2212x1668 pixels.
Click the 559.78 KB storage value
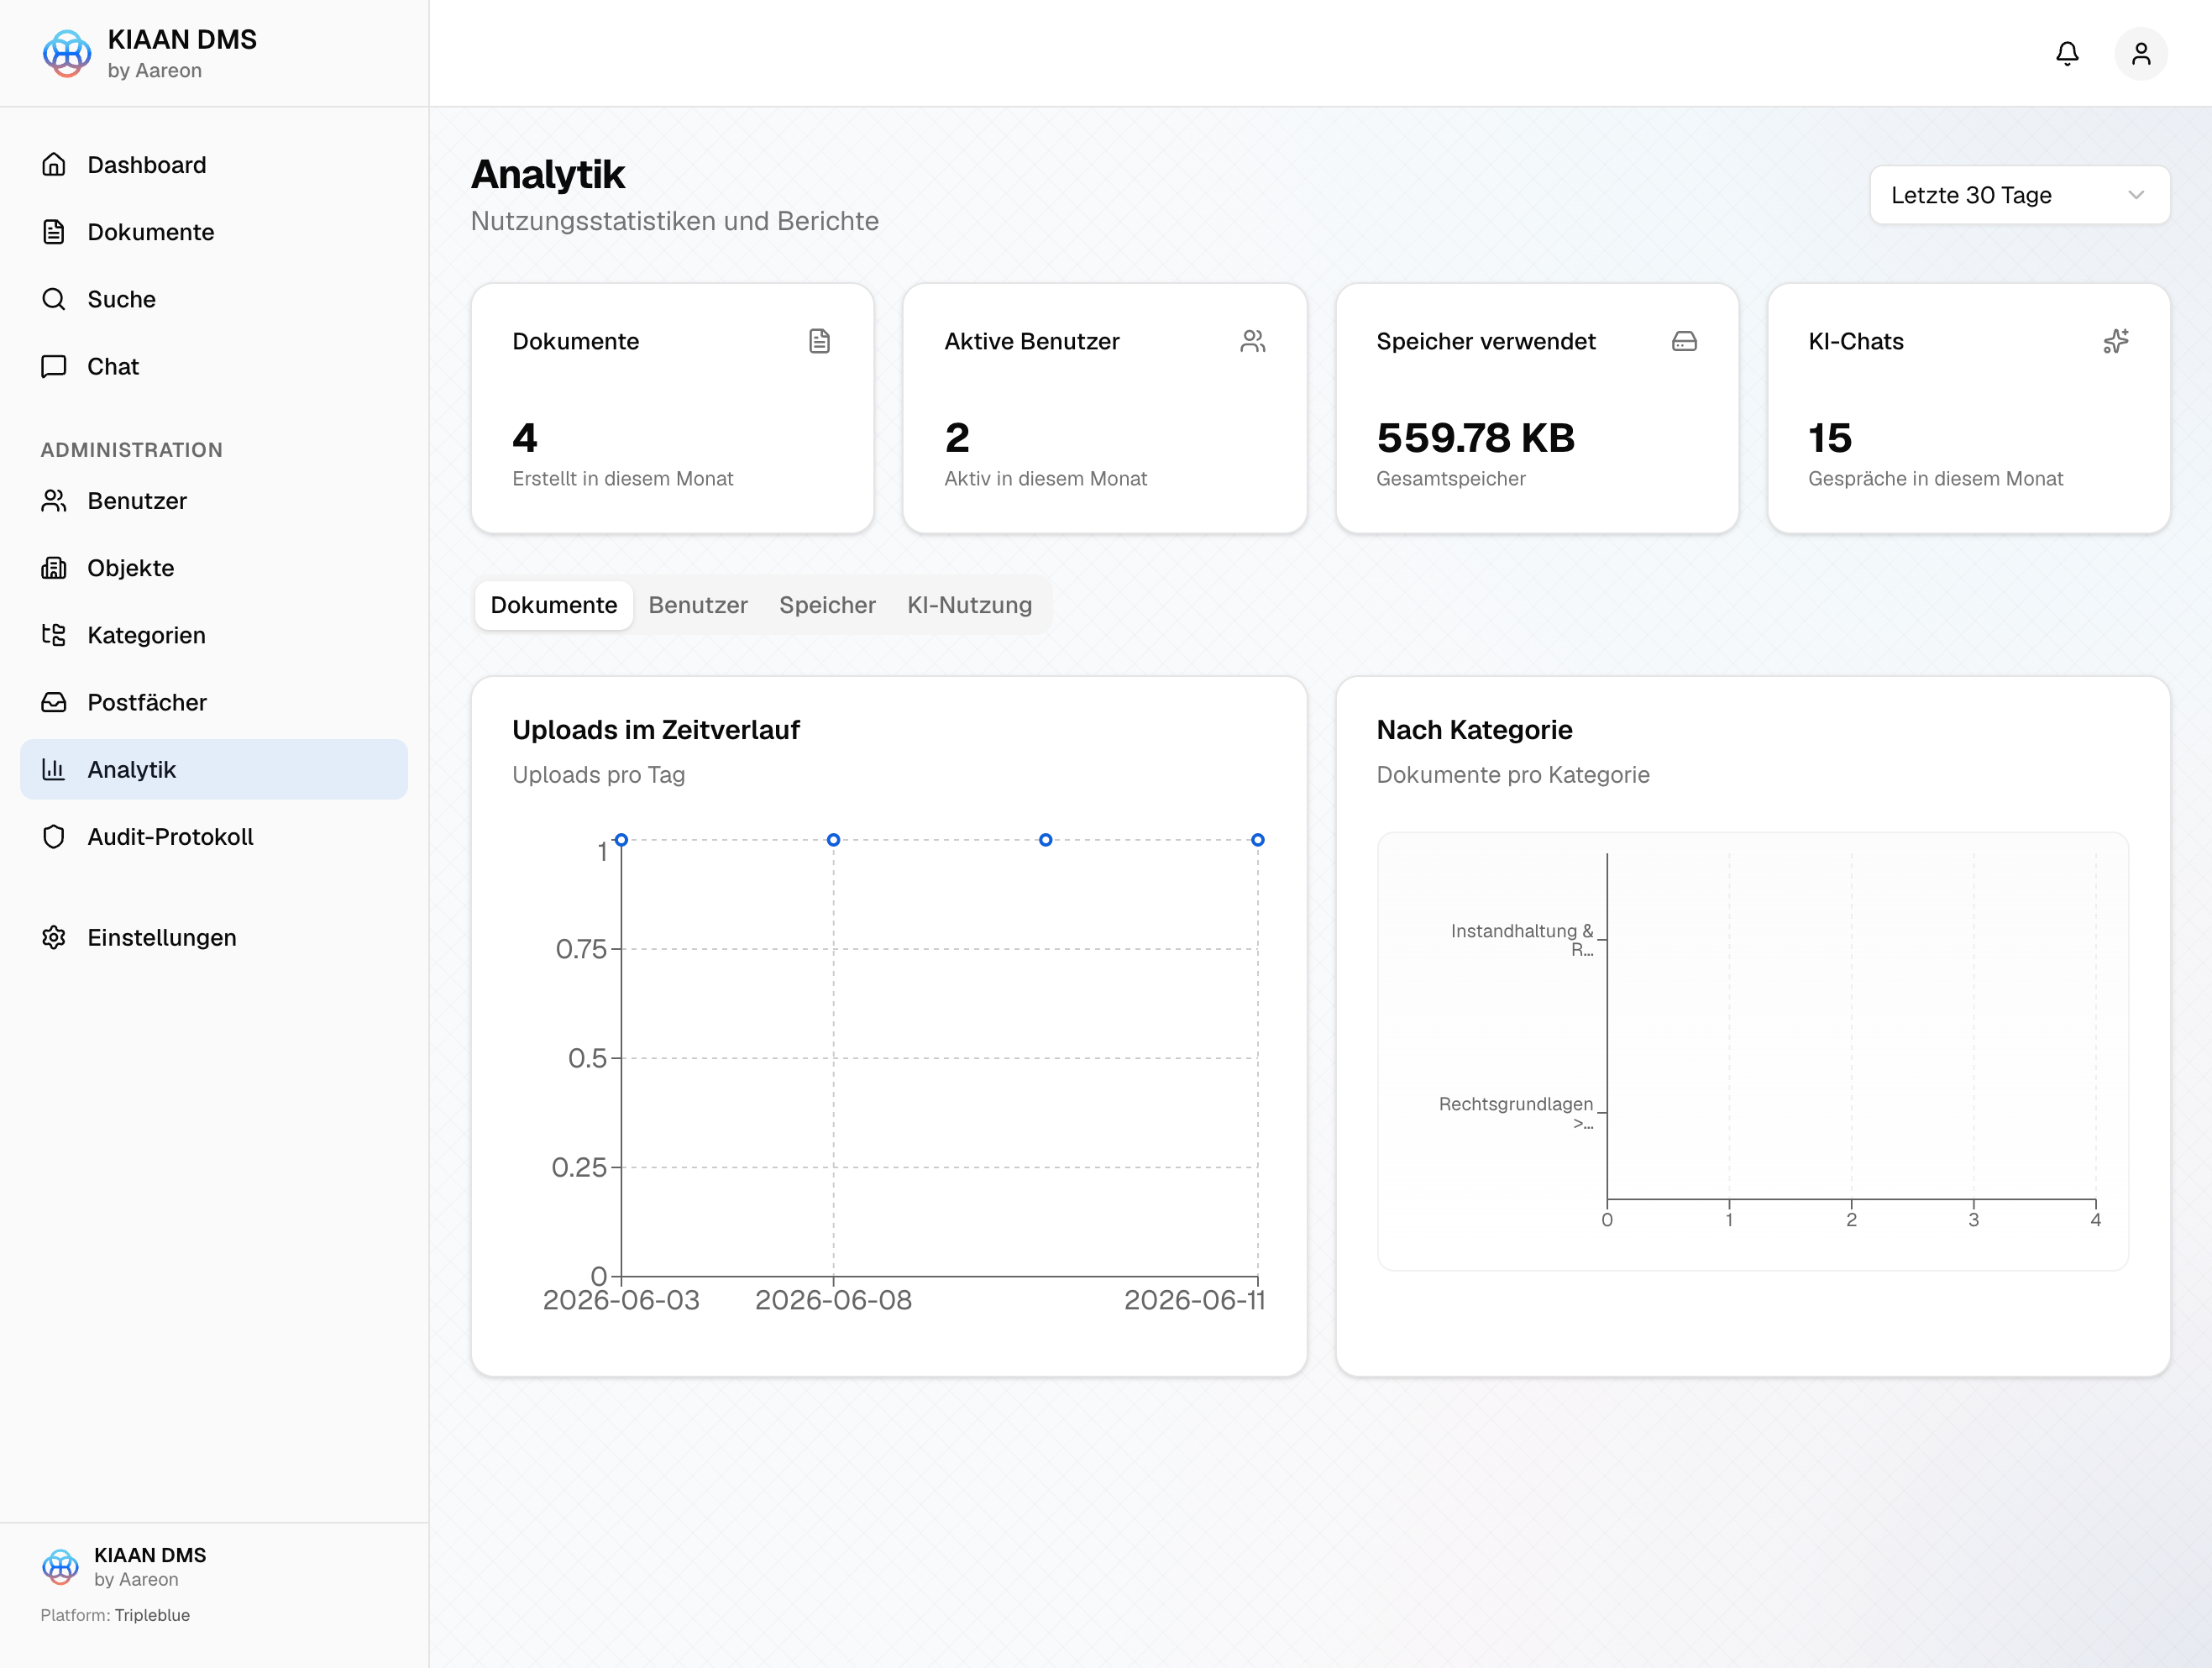[x=1475, y=438]
